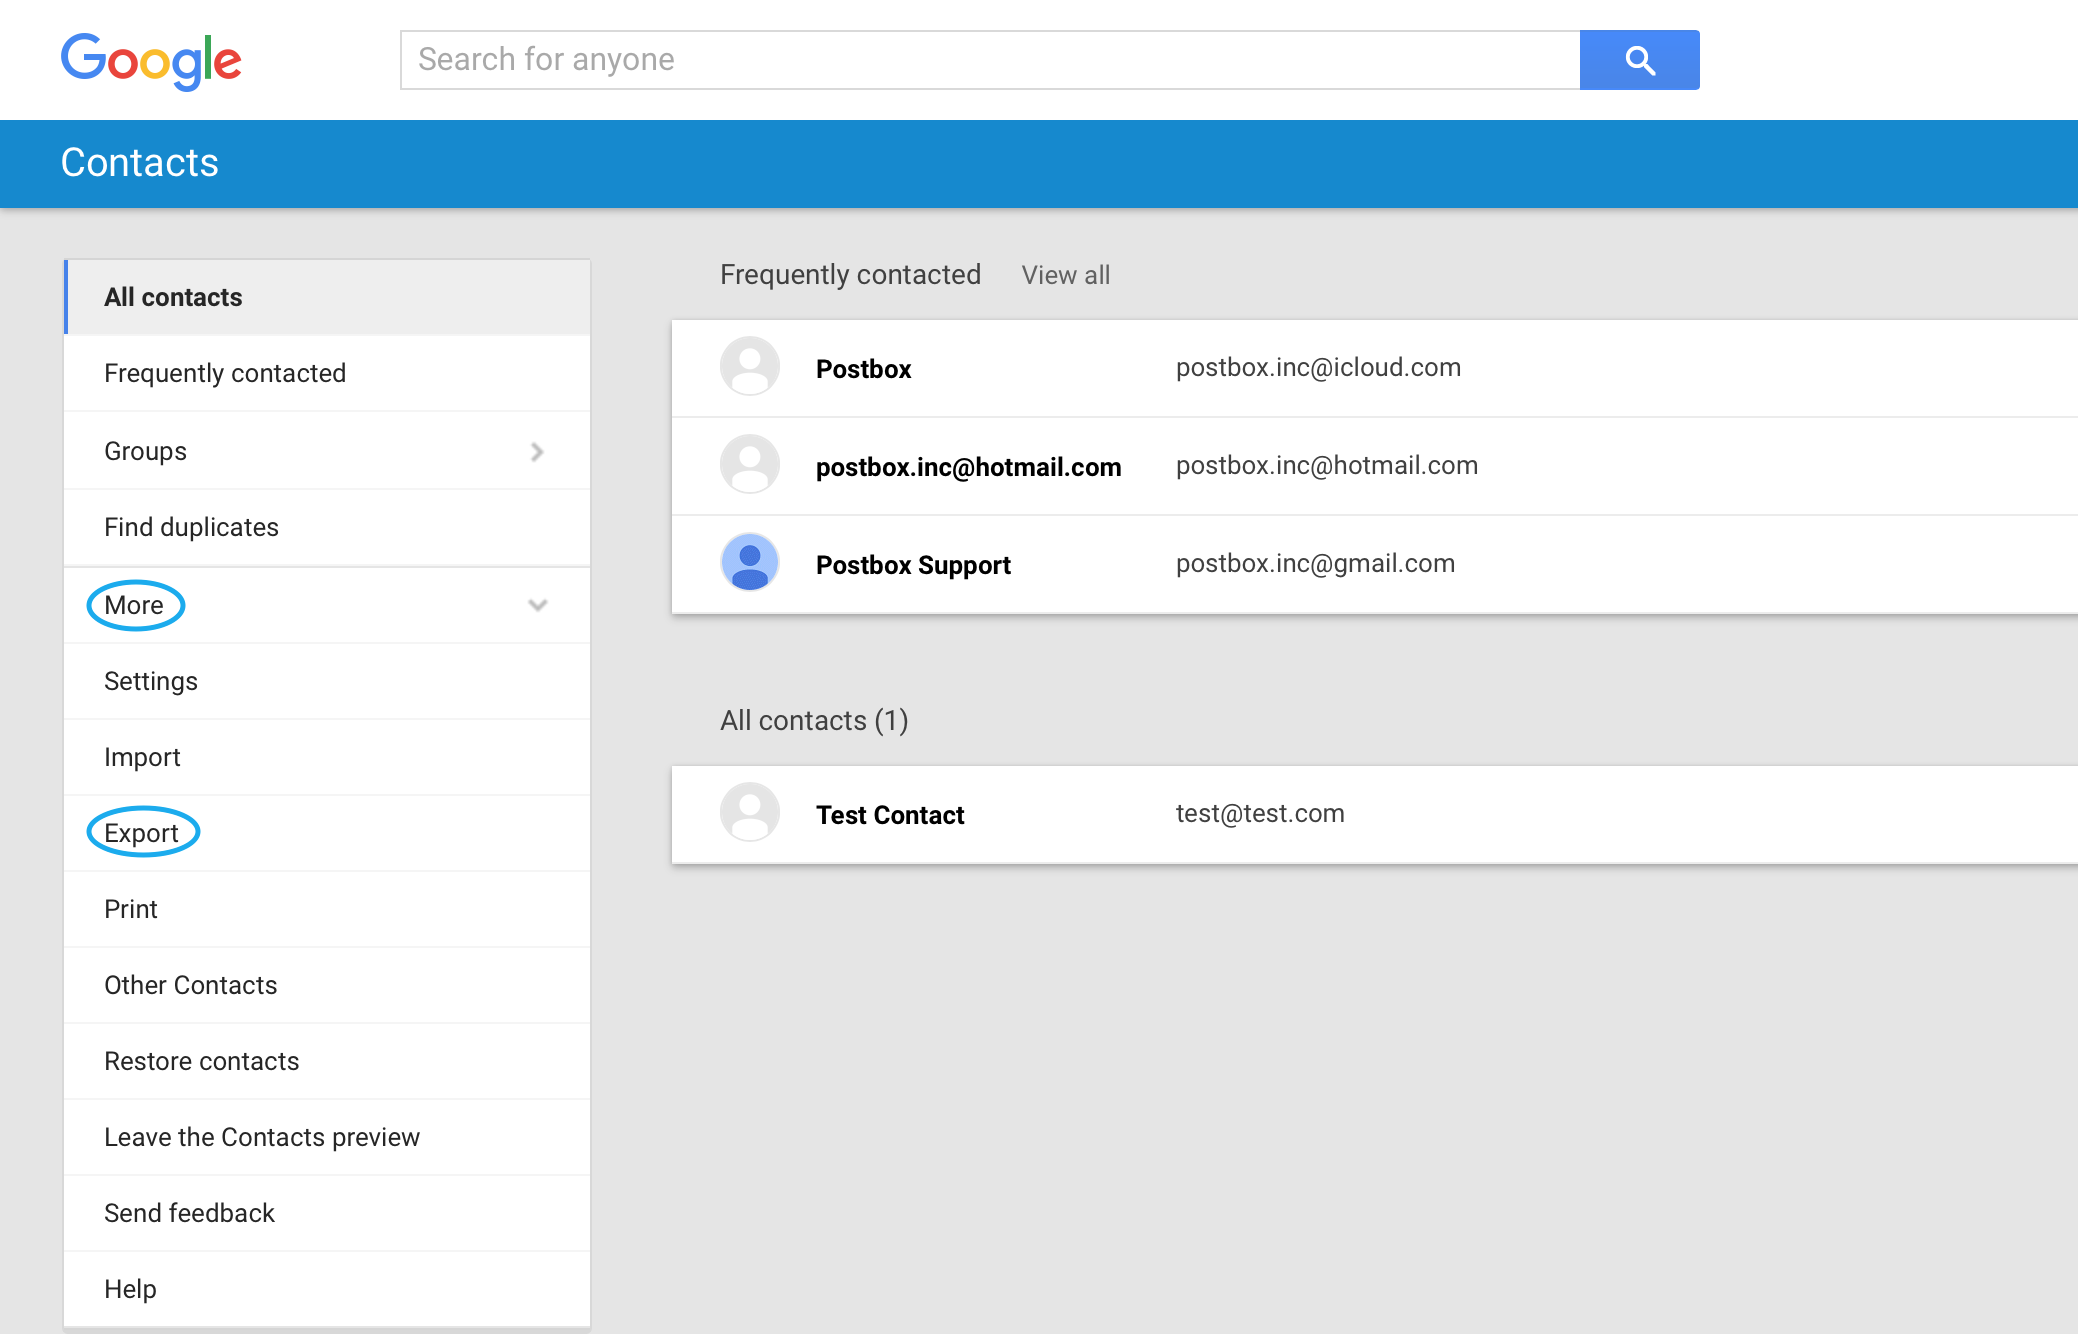Click the Export option in sidebar
This screenshot has width=2078, height=1334.
point(141,831)
